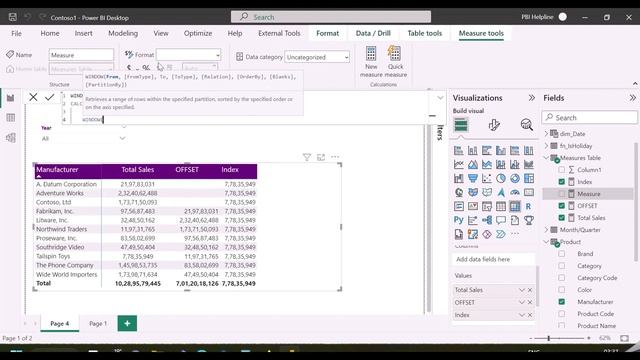Viewport: 640px width, 360px height.
Task: Remove the OFFSET field from Values
Action: pyautogui.click(x=530, y=302)
